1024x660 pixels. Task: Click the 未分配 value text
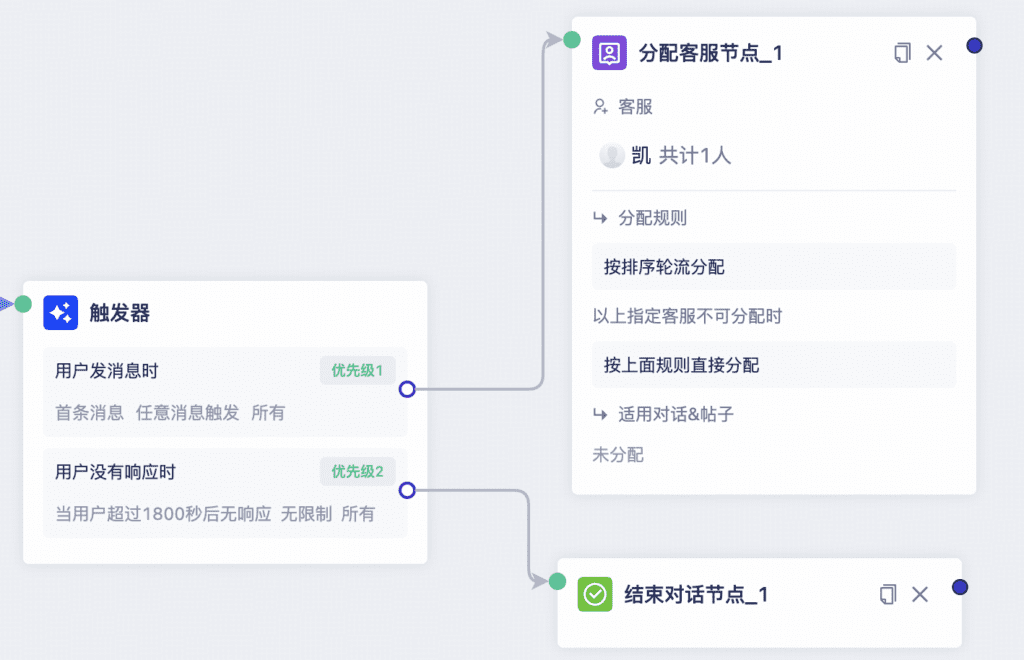point(618,454)
